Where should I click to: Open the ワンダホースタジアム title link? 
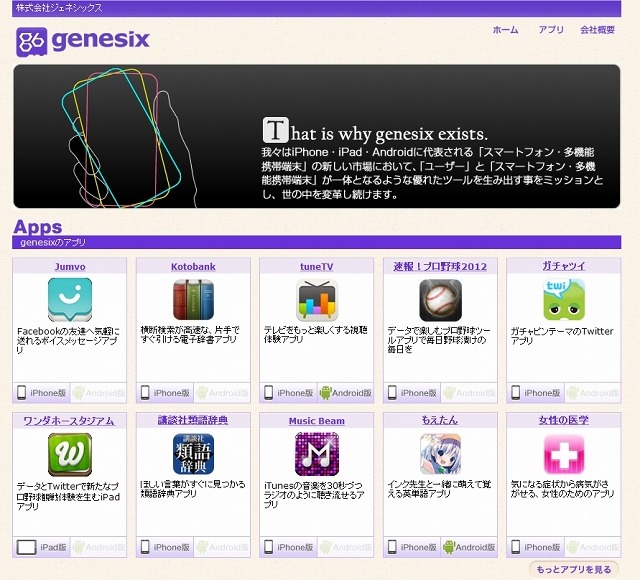pos(69,421)
